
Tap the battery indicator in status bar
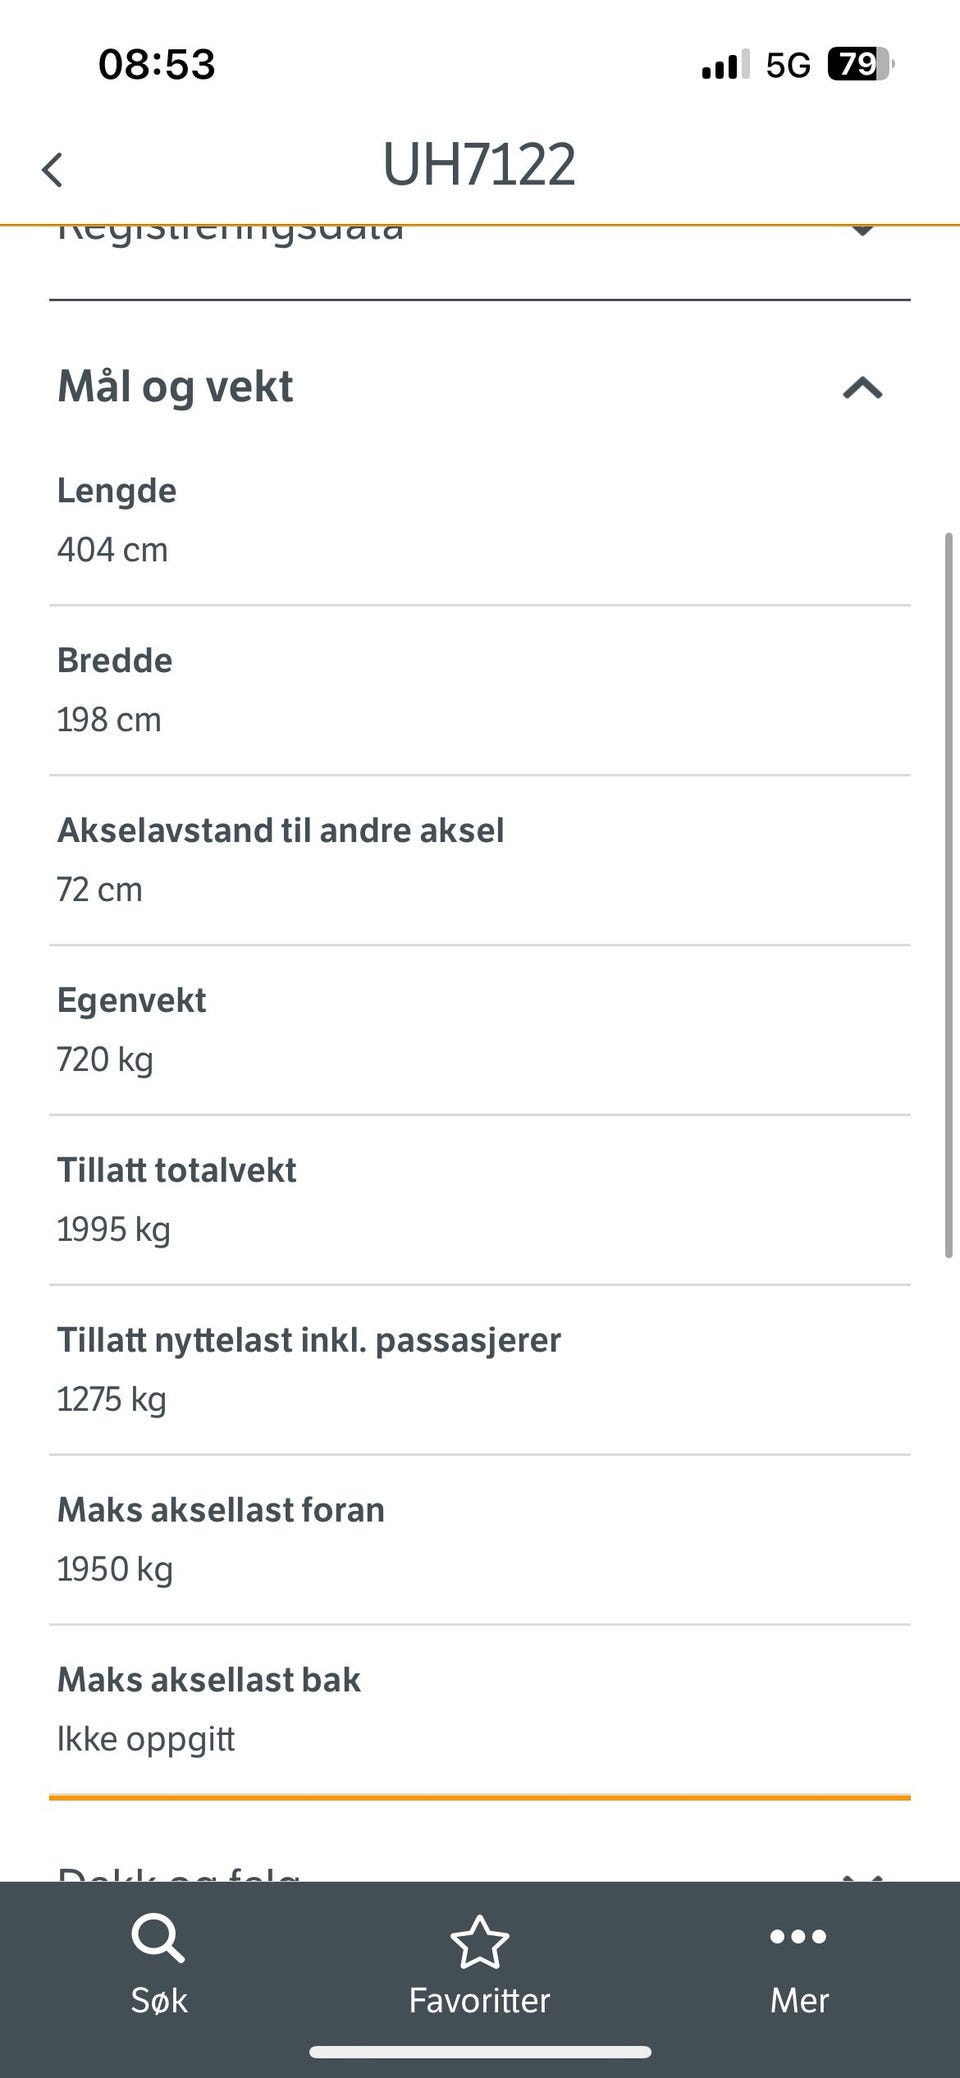[860, 64]
